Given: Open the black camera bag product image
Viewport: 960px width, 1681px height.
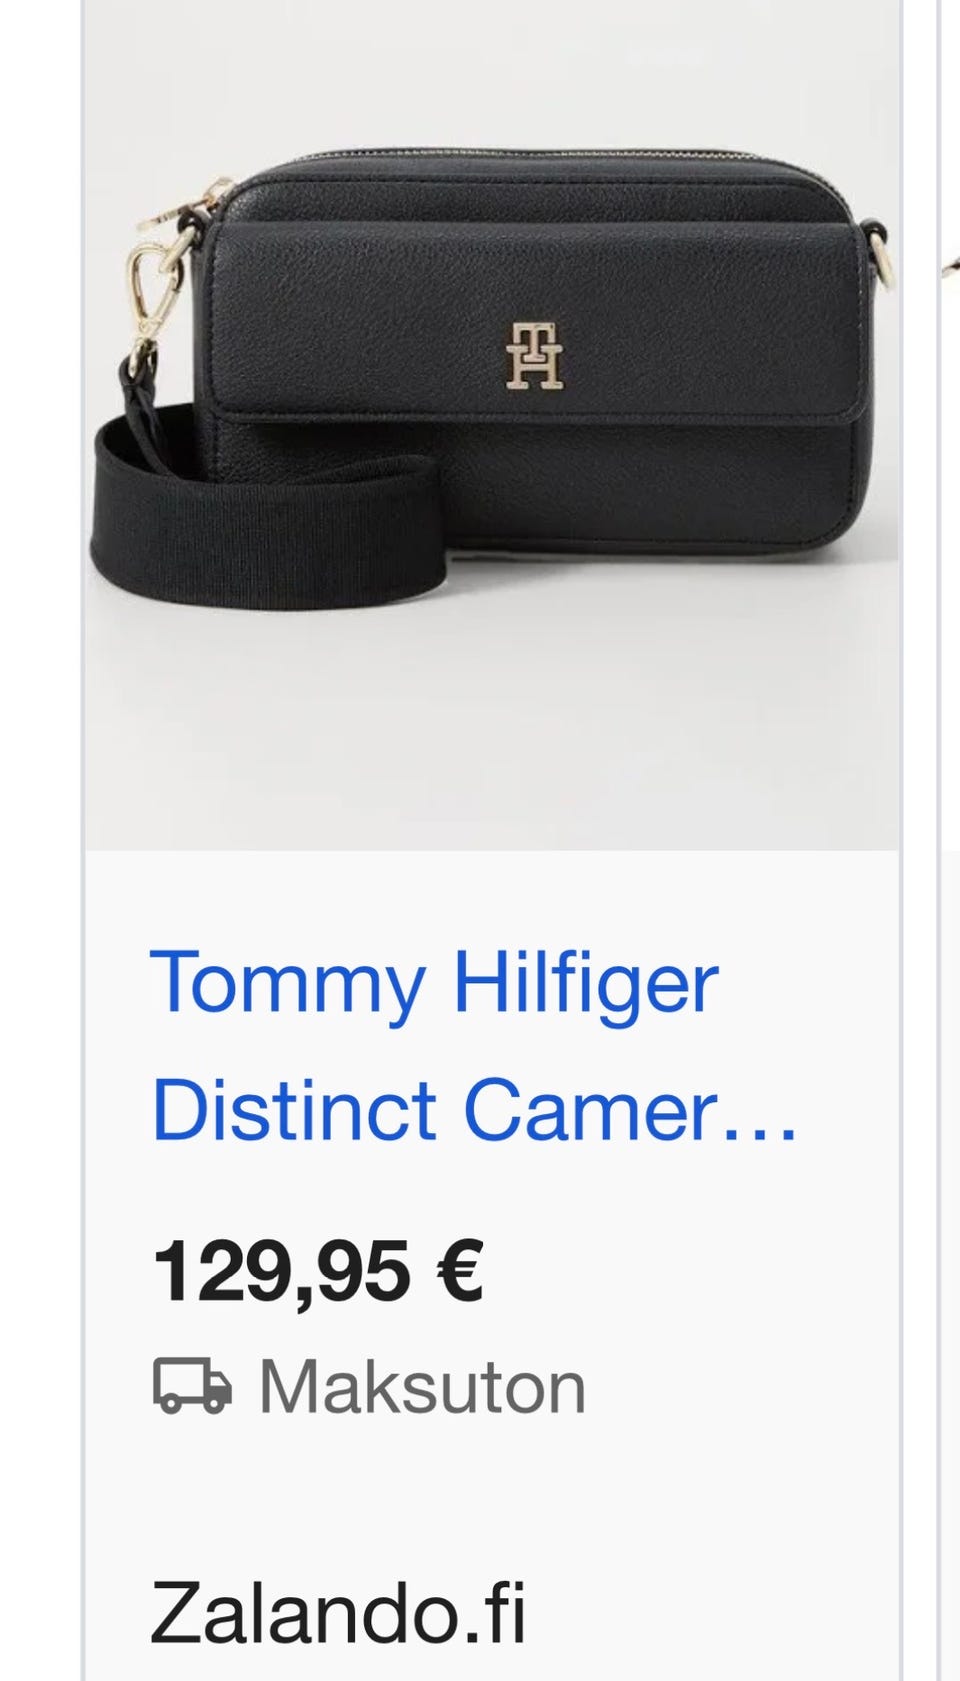Looking at the screenshot, I should tap(491, 425).
